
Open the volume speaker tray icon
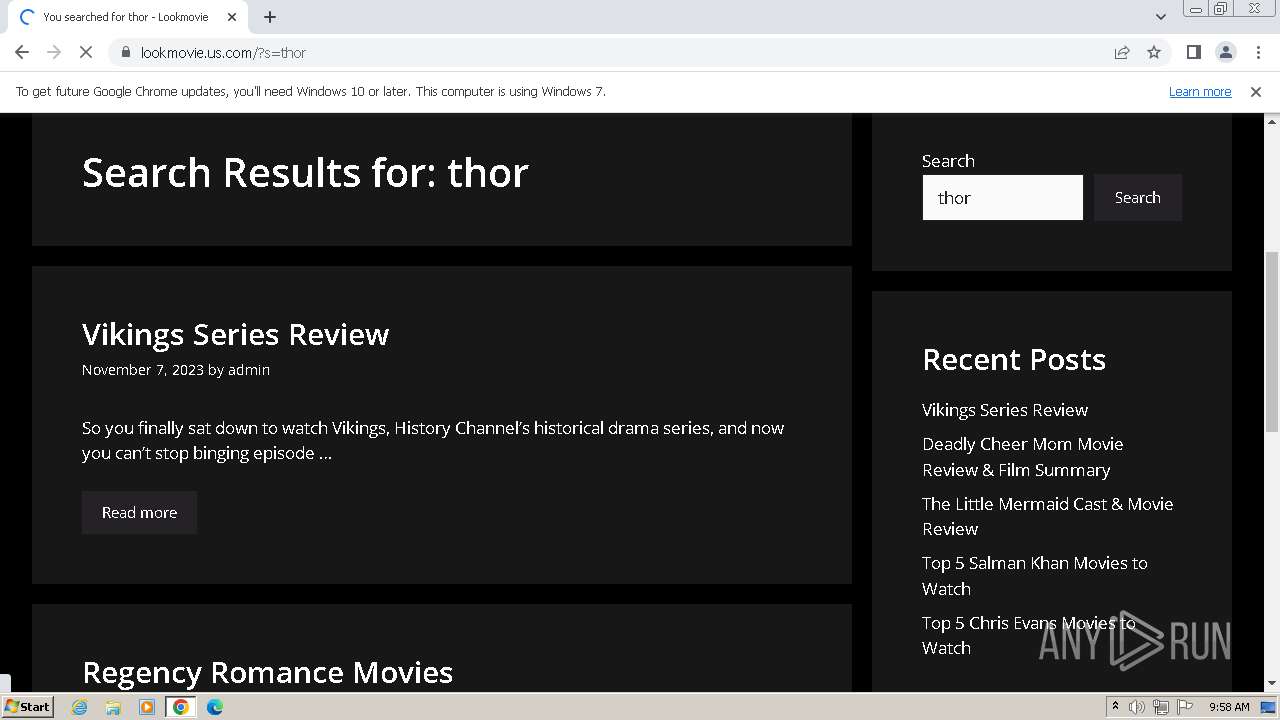[1137, 707]
